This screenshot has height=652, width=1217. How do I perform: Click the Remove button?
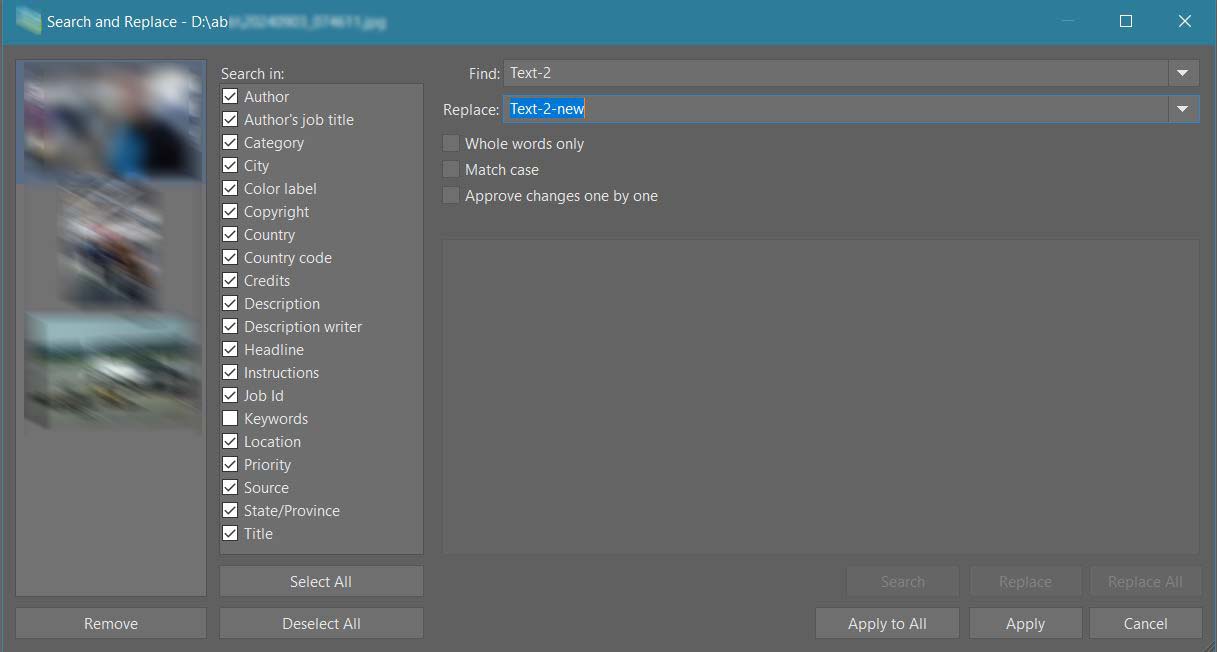[x=111, y=623]
